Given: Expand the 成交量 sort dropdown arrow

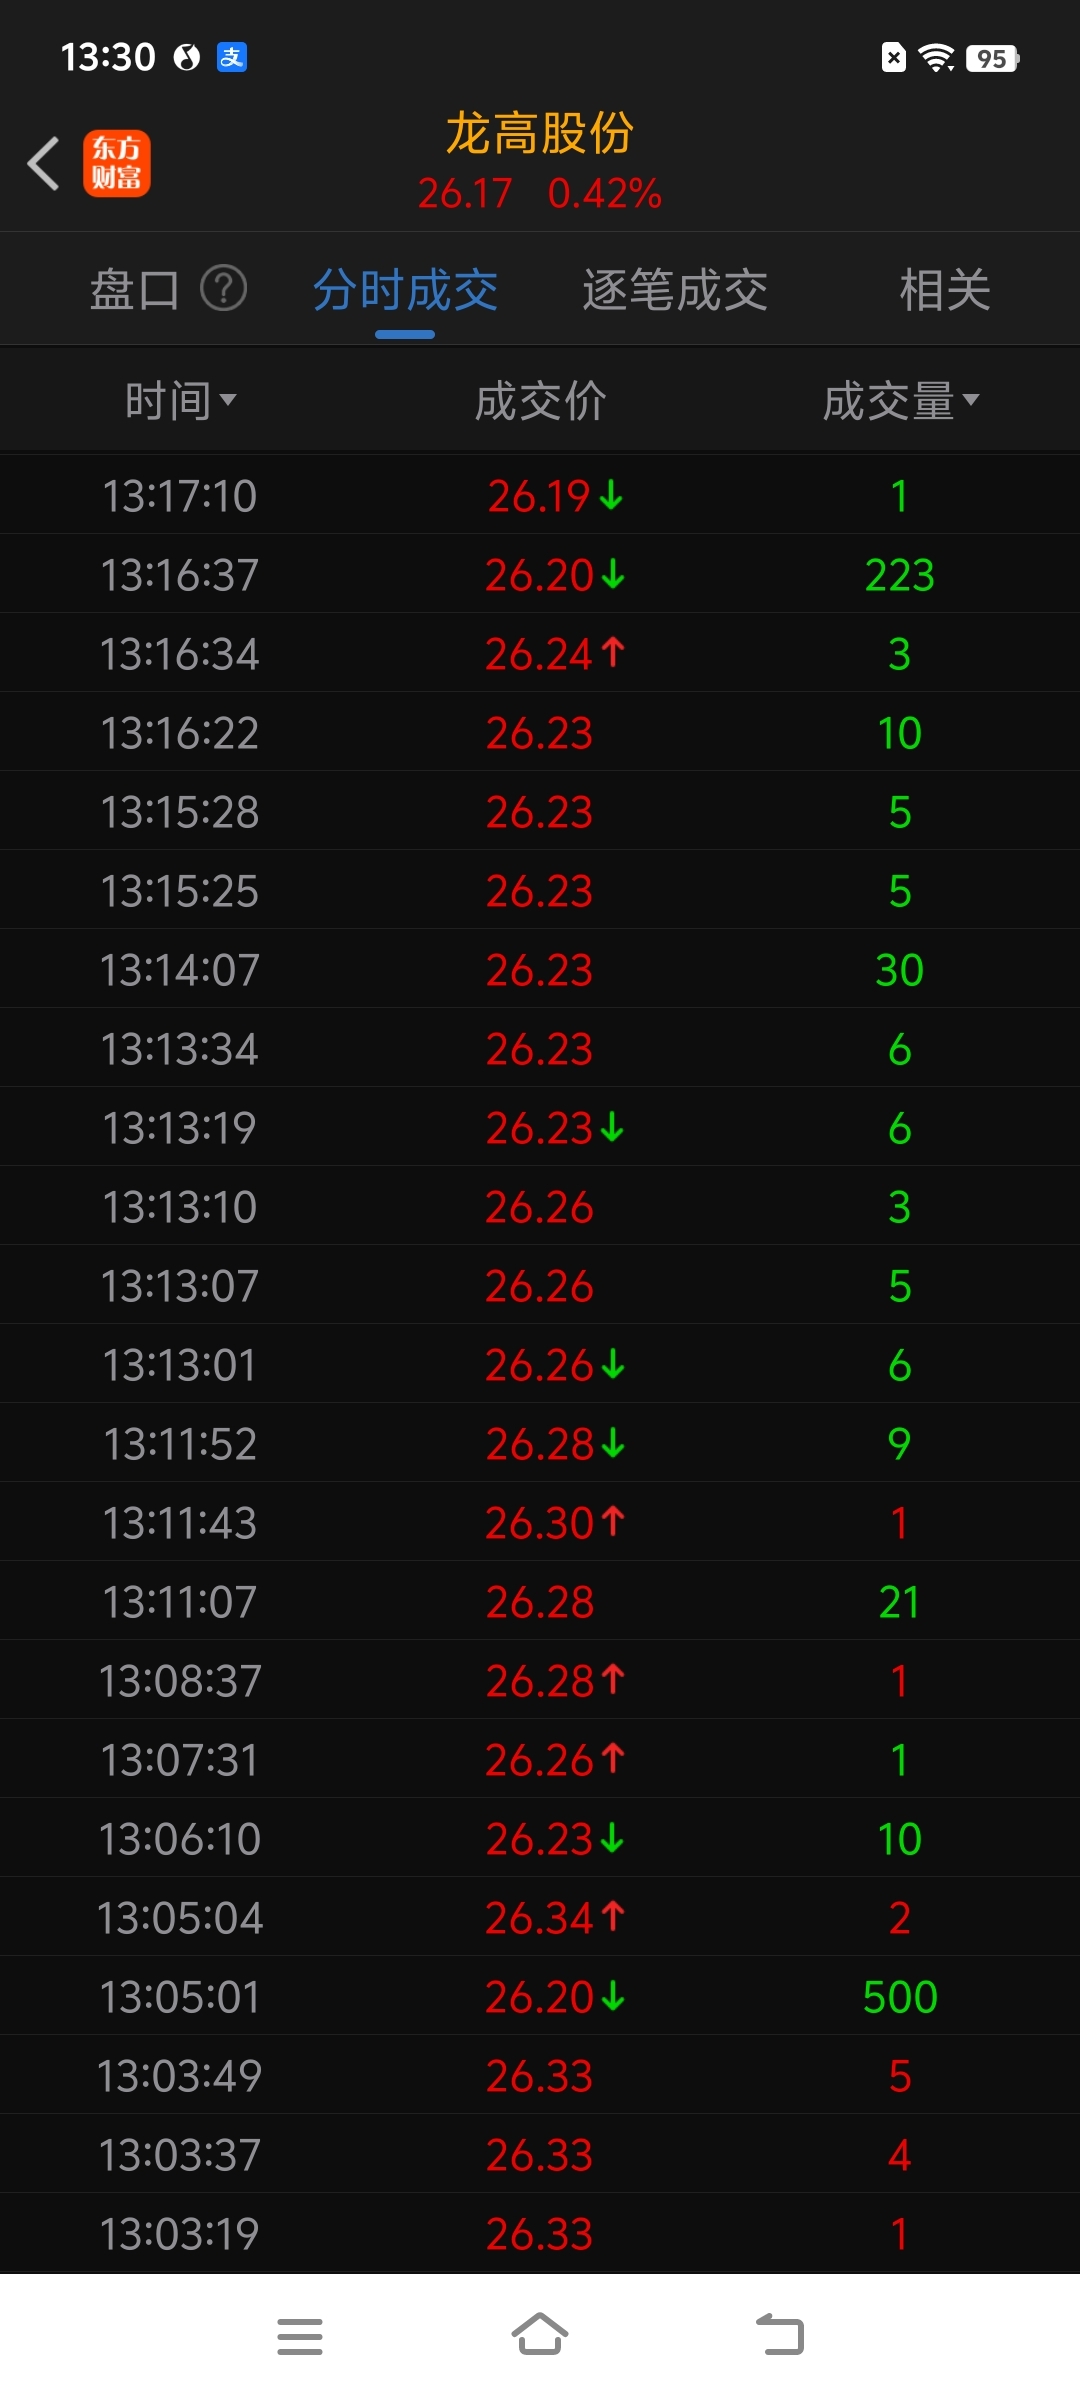Looking at the screenshot, I should point(971,400).
